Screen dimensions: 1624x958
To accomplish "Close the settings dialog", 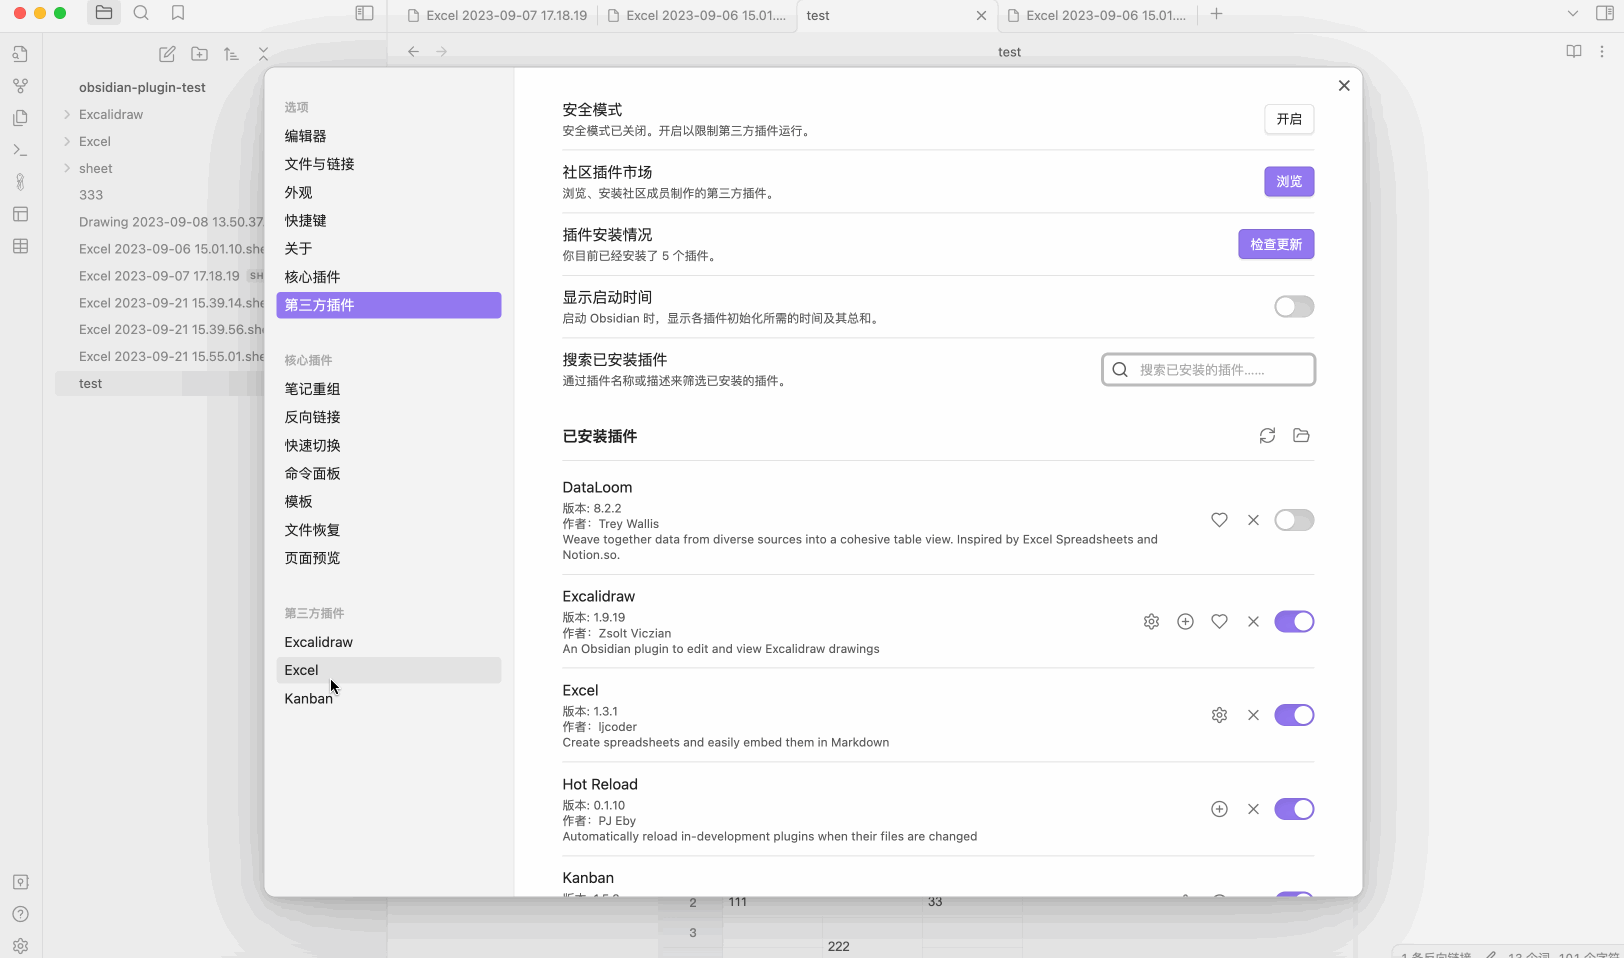I will 1344,86.
